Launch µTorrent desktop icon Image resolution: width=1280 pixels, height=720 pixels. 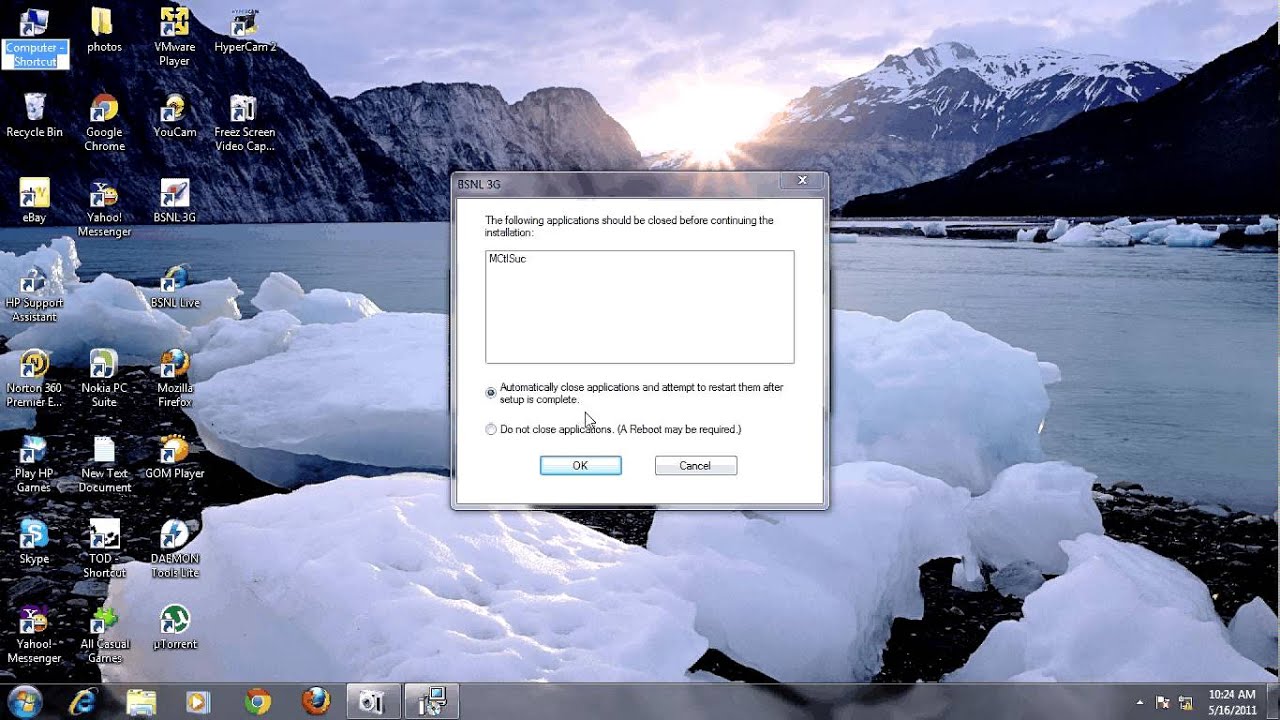click(174, 627)
